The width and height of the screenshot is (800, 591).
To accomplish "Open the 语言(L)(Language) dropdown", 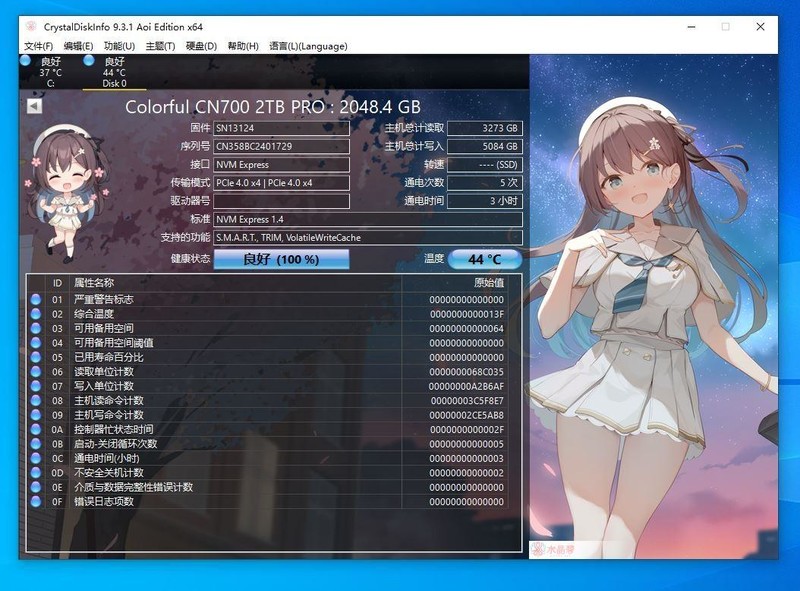I will [307, 45].
